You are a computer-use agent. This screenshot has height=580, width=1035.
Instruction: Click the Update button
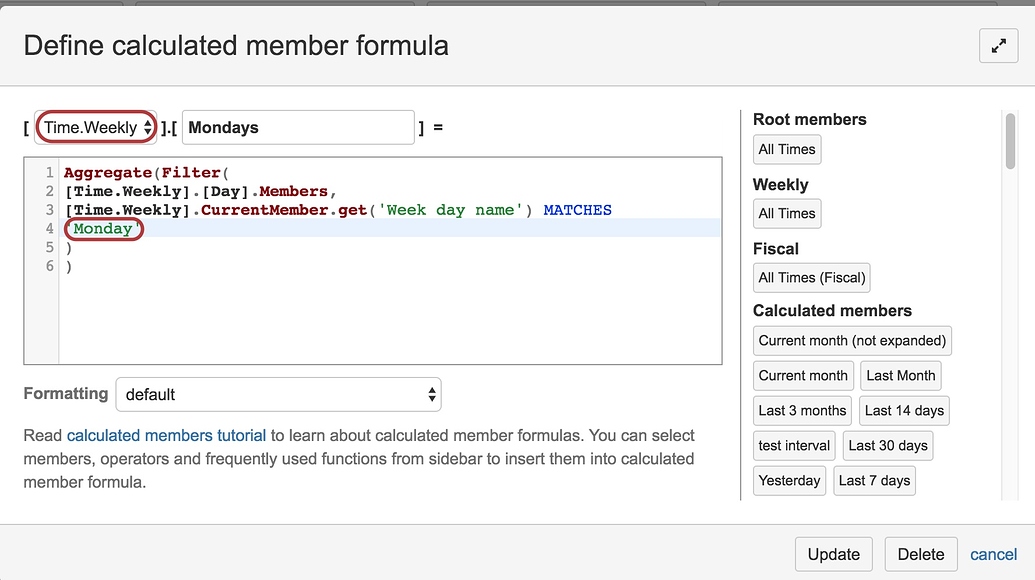coord(833,554)
